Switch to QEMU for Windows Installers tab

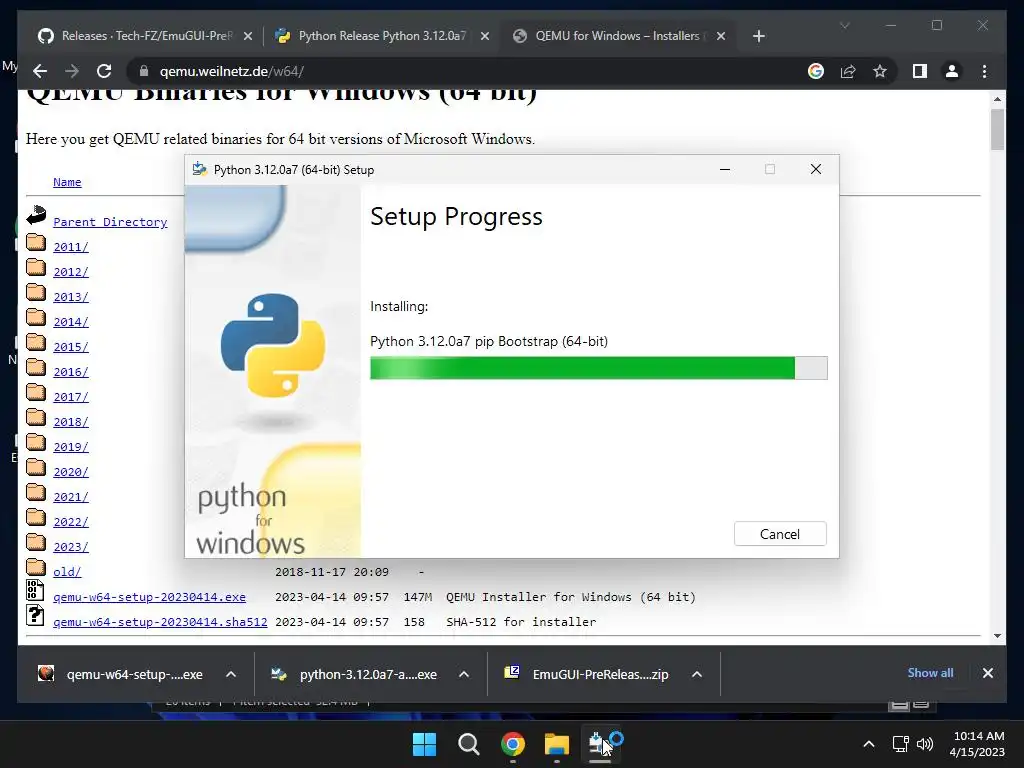(x=618, y=36)
